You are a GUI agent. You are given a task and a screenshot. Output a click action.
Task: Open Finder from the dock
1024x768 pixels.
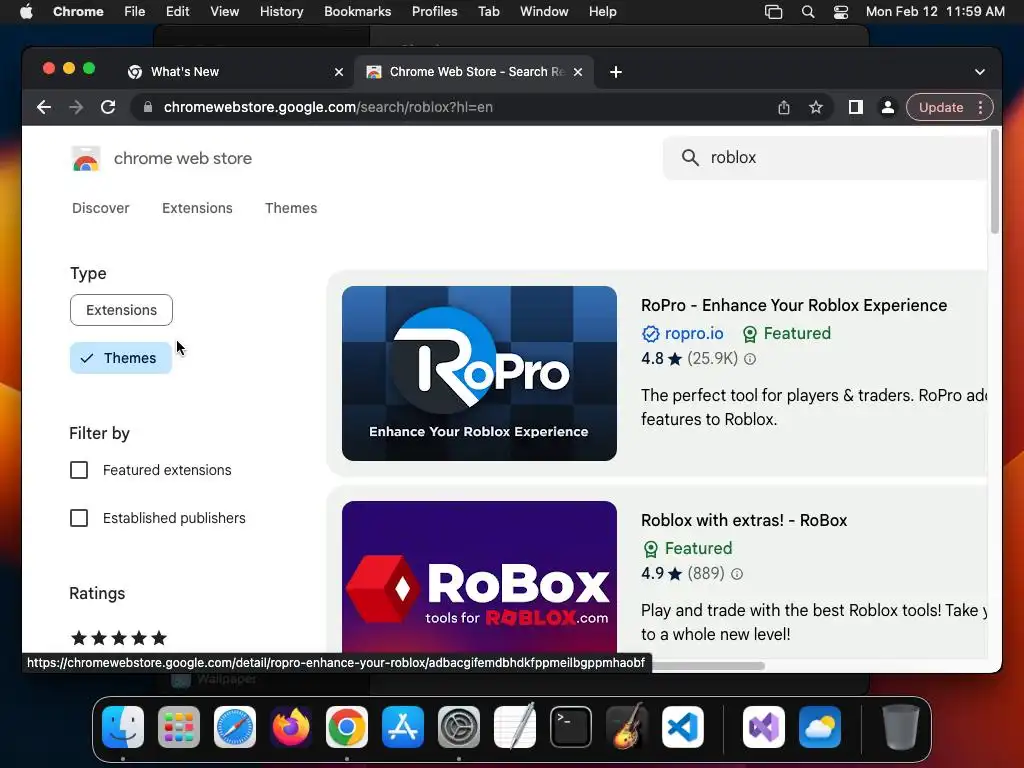tap(123, 727)
